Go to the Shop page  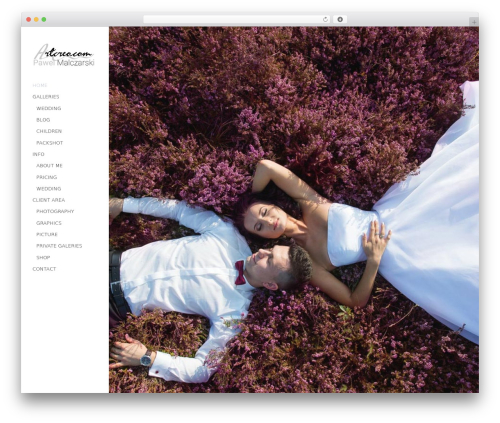[43, 257]
